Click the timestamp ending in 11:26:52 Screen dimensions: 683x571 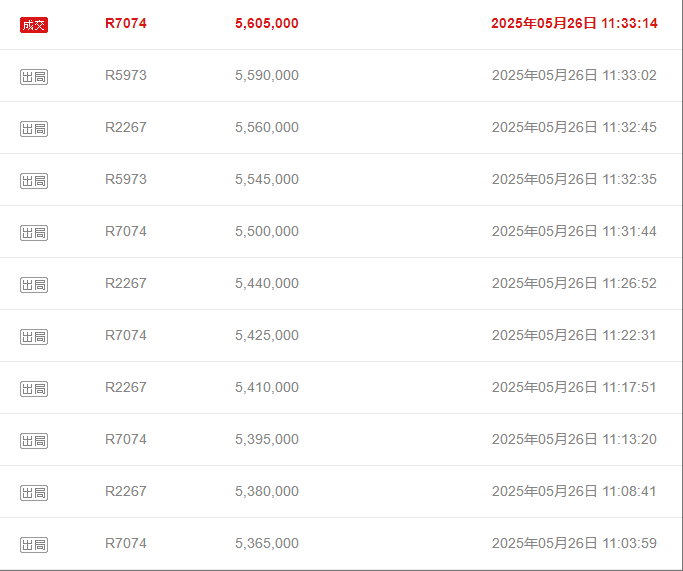tap(574, 283)
